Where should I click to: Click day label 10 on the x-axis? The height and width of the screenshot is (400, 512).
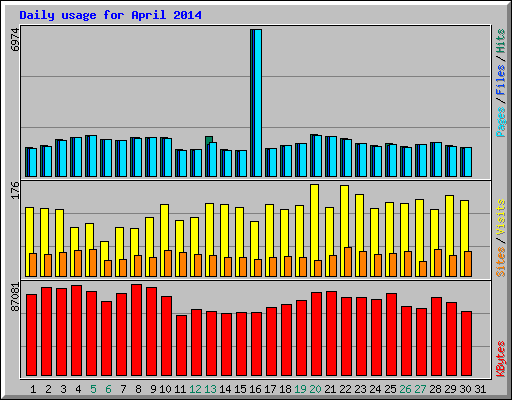pos(165,389)
